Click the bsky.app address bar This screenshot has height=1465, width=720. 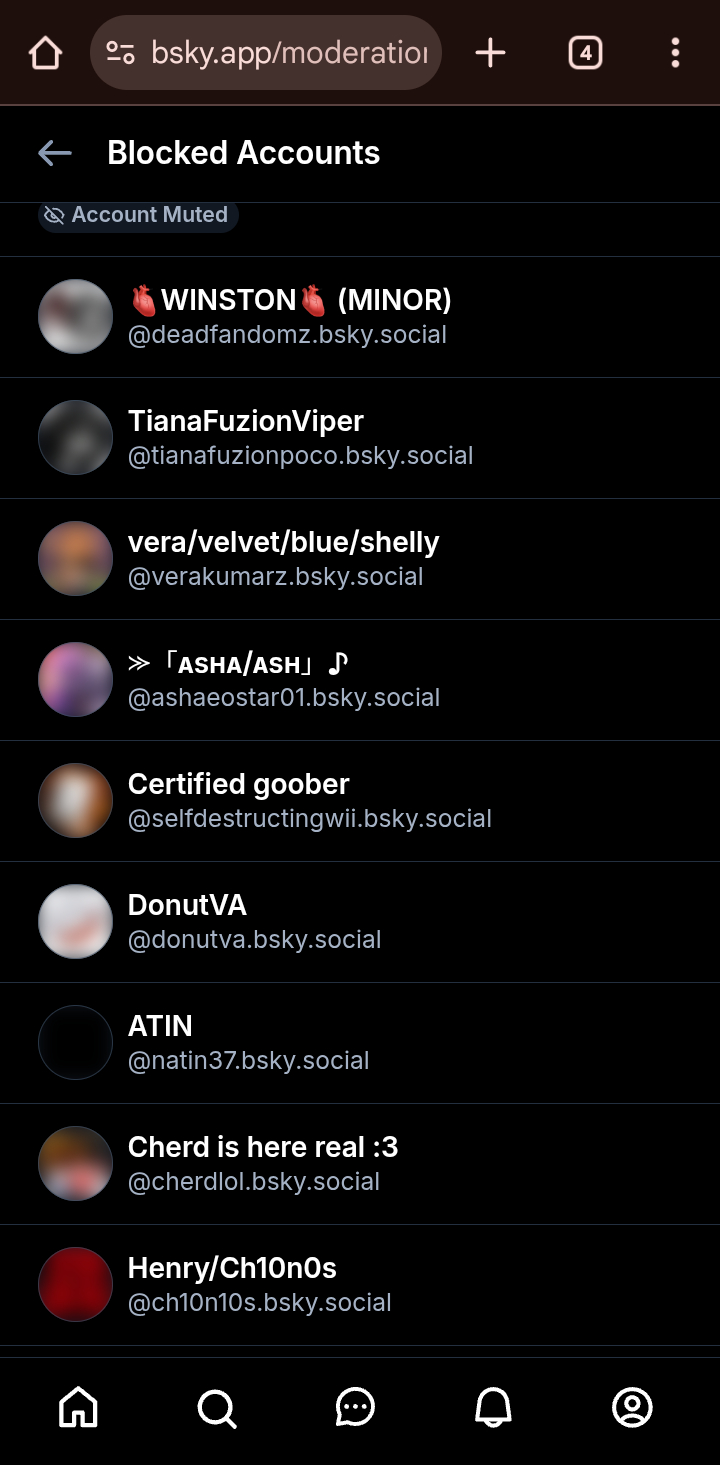click(x=290, y=53)
